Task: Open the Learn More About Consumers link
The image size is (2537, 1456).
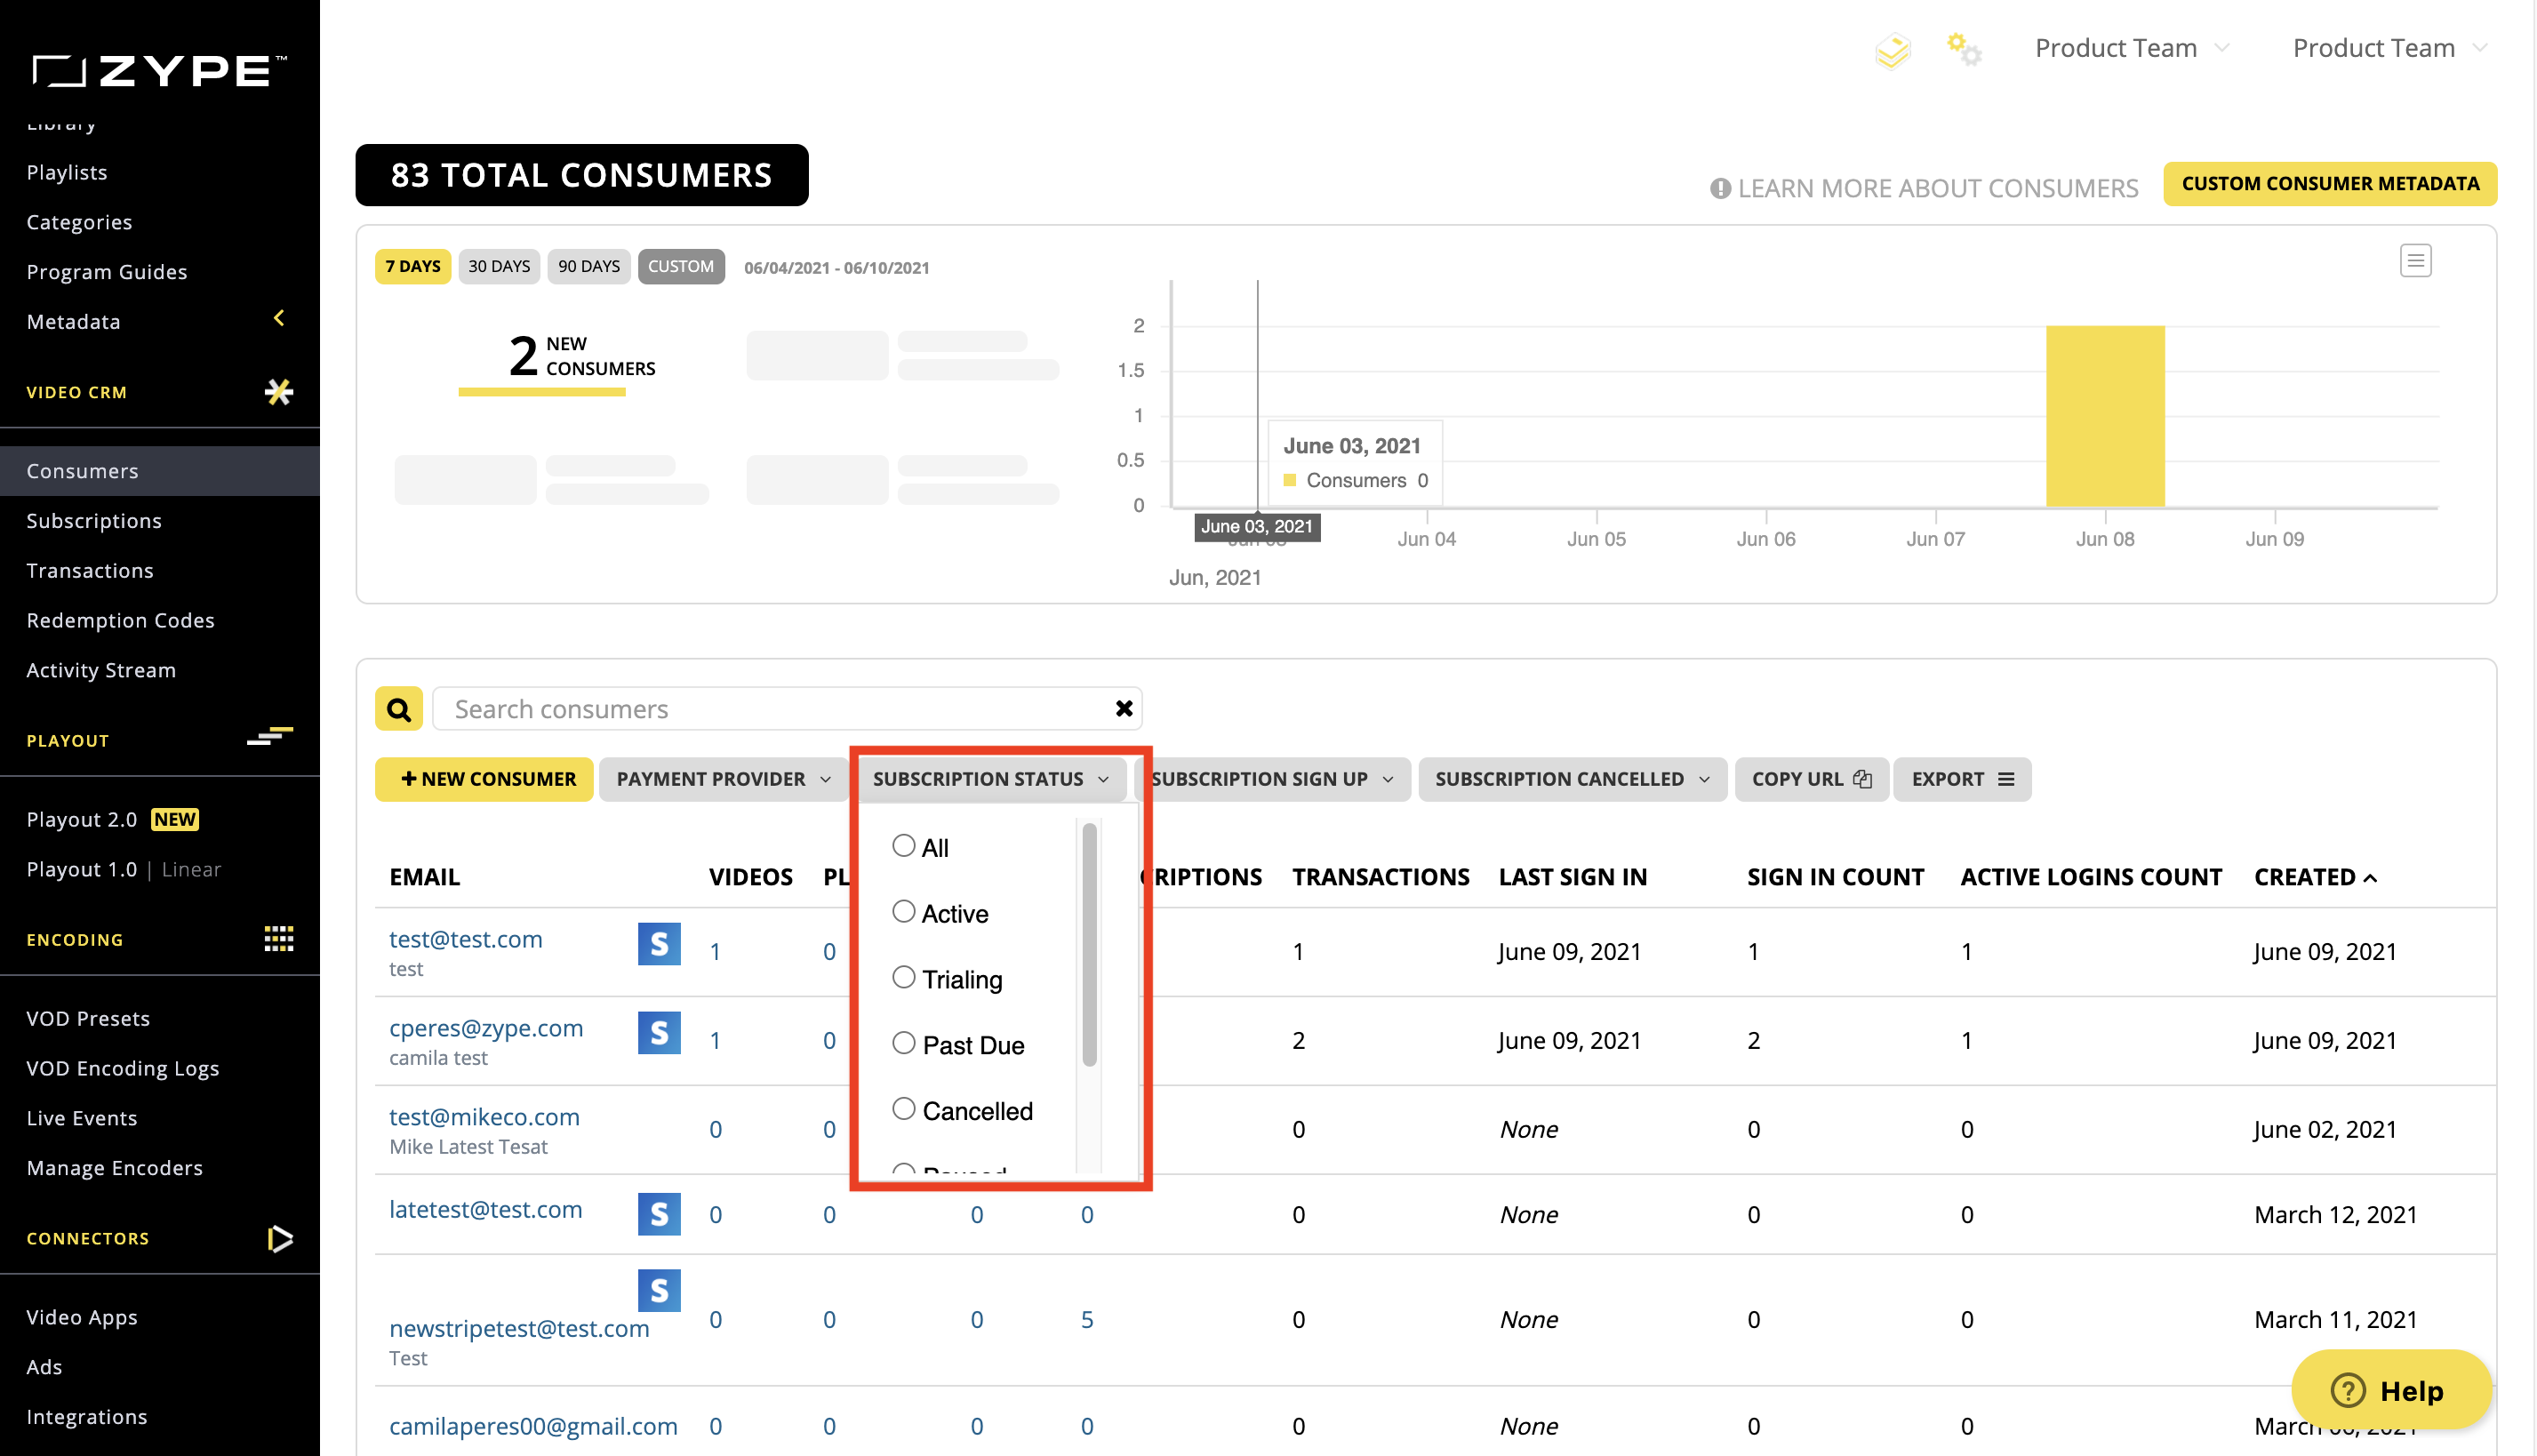Action: coord(1924,188)
